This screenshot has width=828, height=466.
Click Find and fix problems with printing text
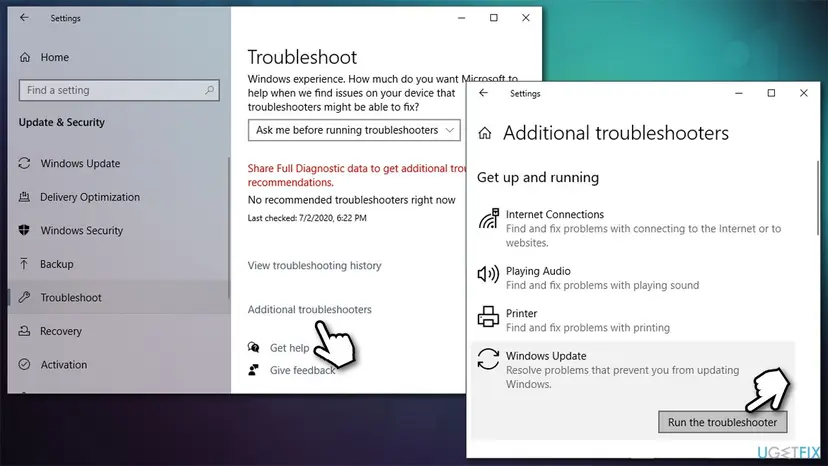(x=588, y=328)
